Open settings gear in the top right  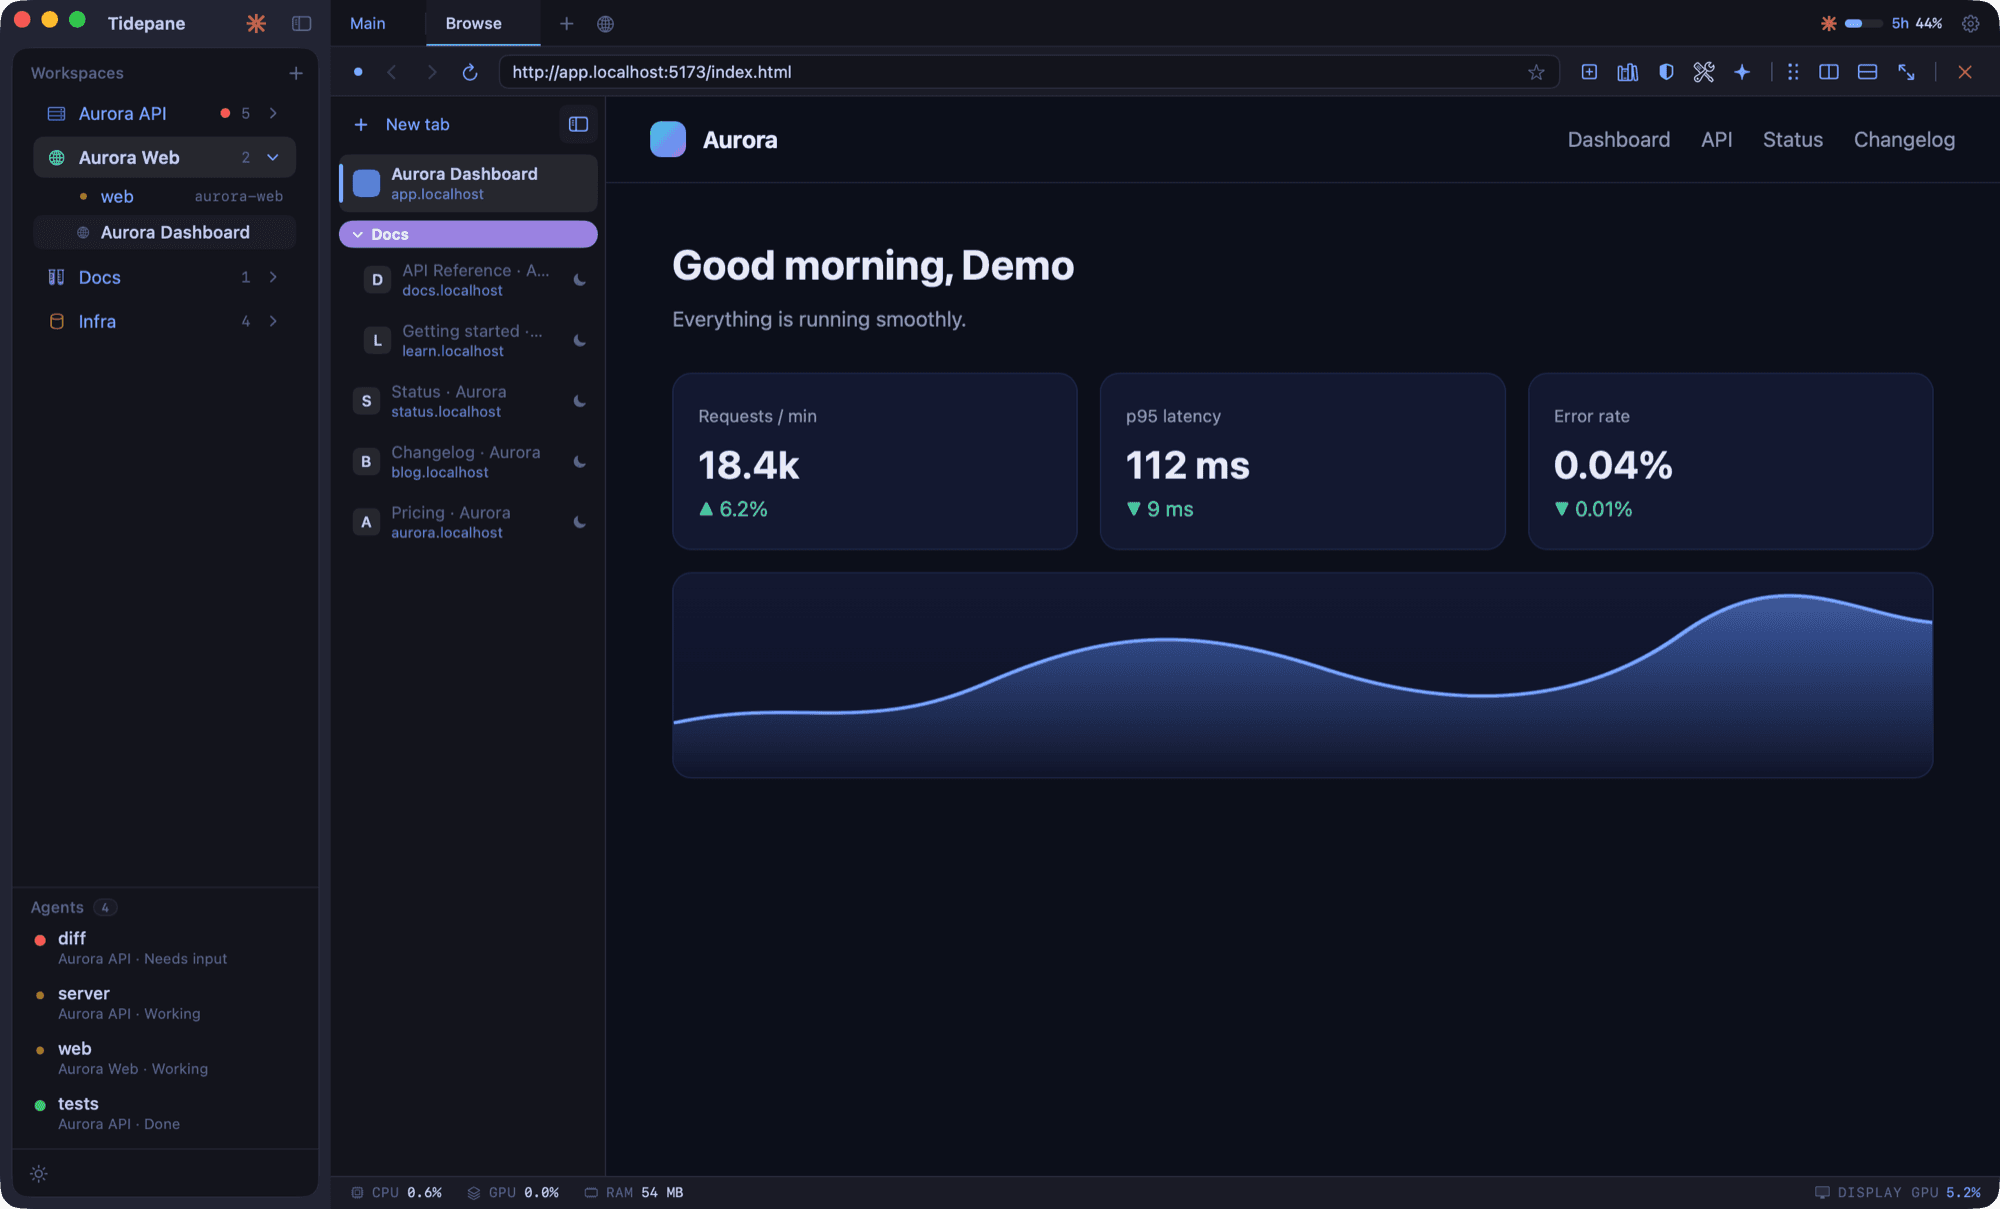point(1970,23)
